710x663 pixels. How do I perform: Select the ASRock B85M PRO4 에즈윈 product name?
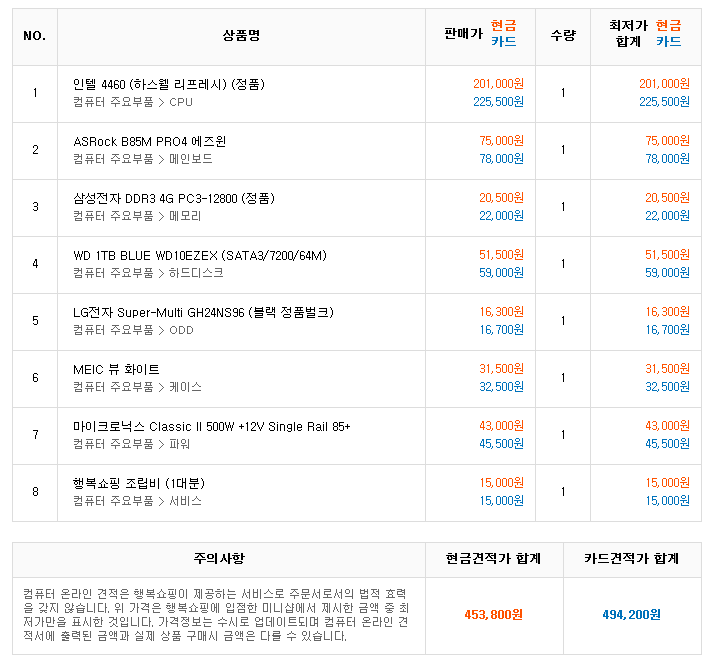[149, 141]
